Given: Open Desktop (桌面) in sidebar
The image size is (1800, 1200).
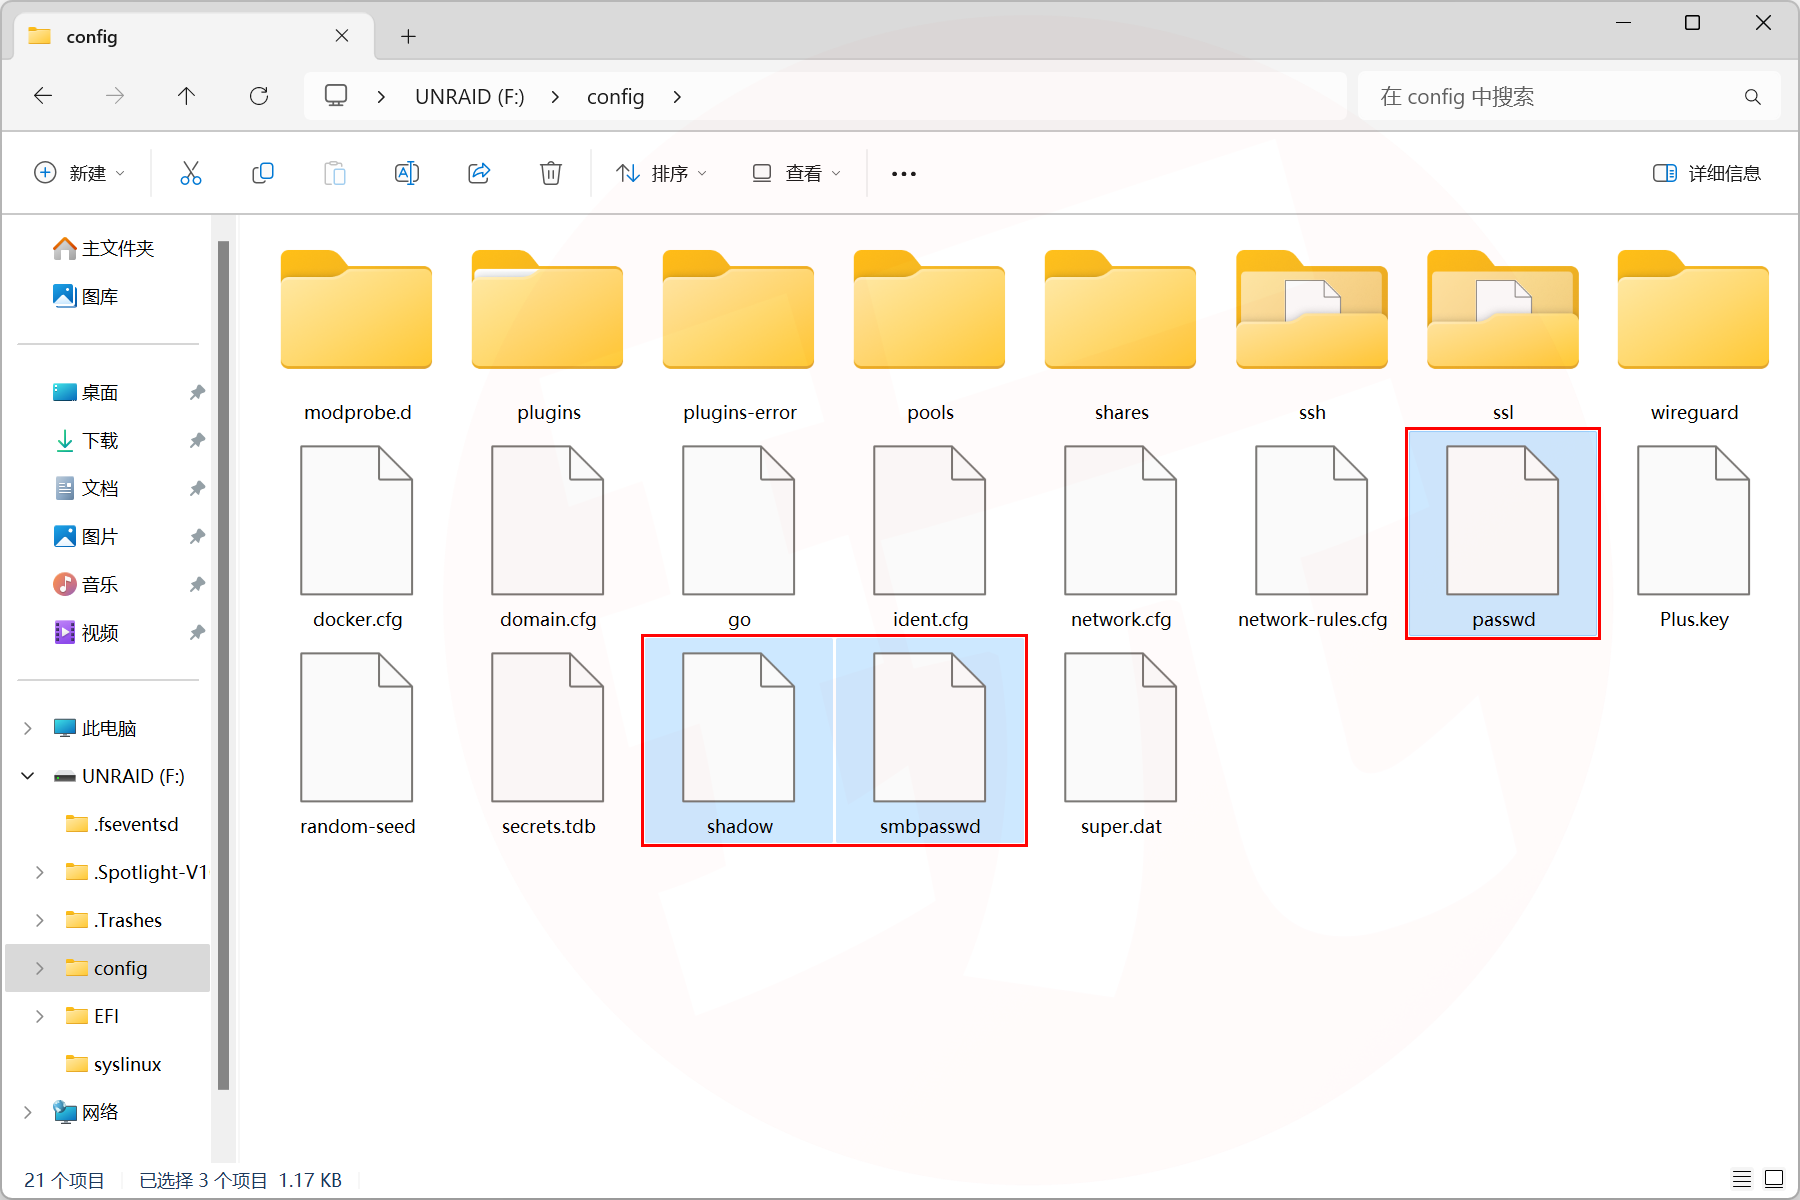Looking at the screenshot, I should 87,392.
